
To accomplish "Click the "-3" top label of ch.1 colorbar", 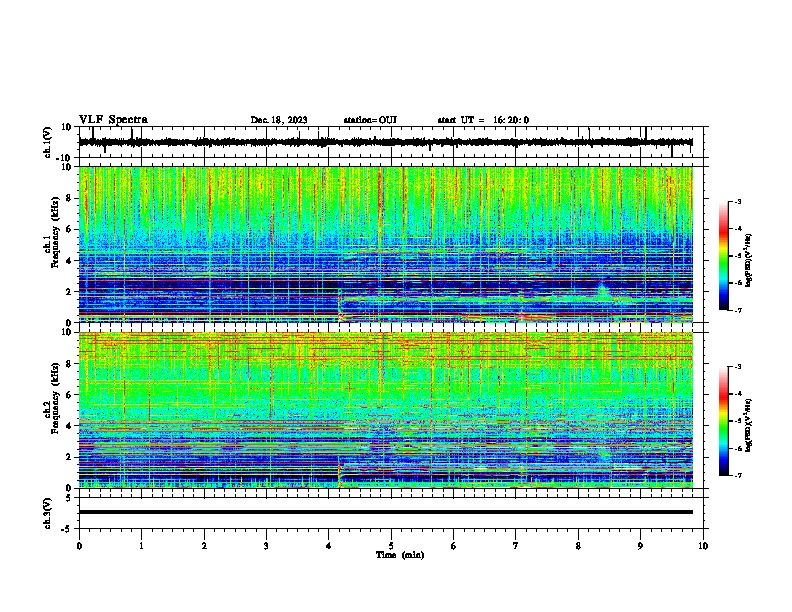I will (737, 201).
